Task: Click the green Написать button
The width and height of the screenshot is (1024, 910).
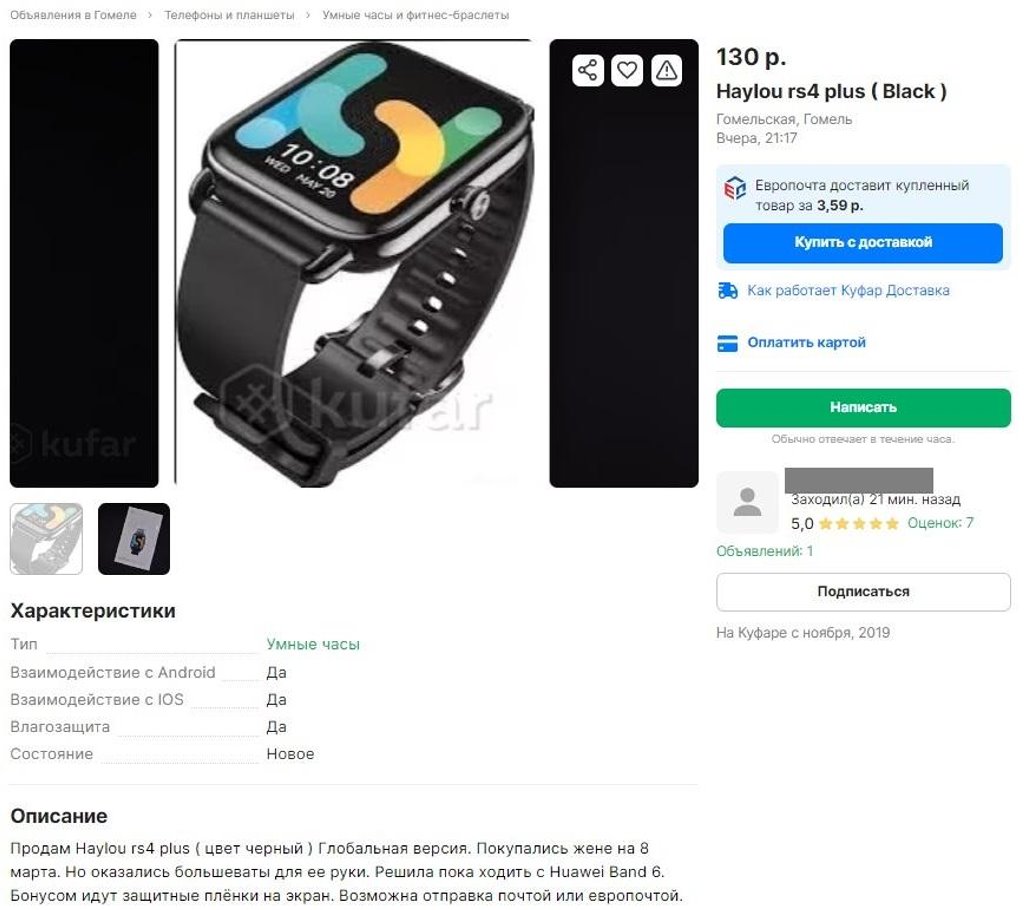Action: click(x=863, y=408)
